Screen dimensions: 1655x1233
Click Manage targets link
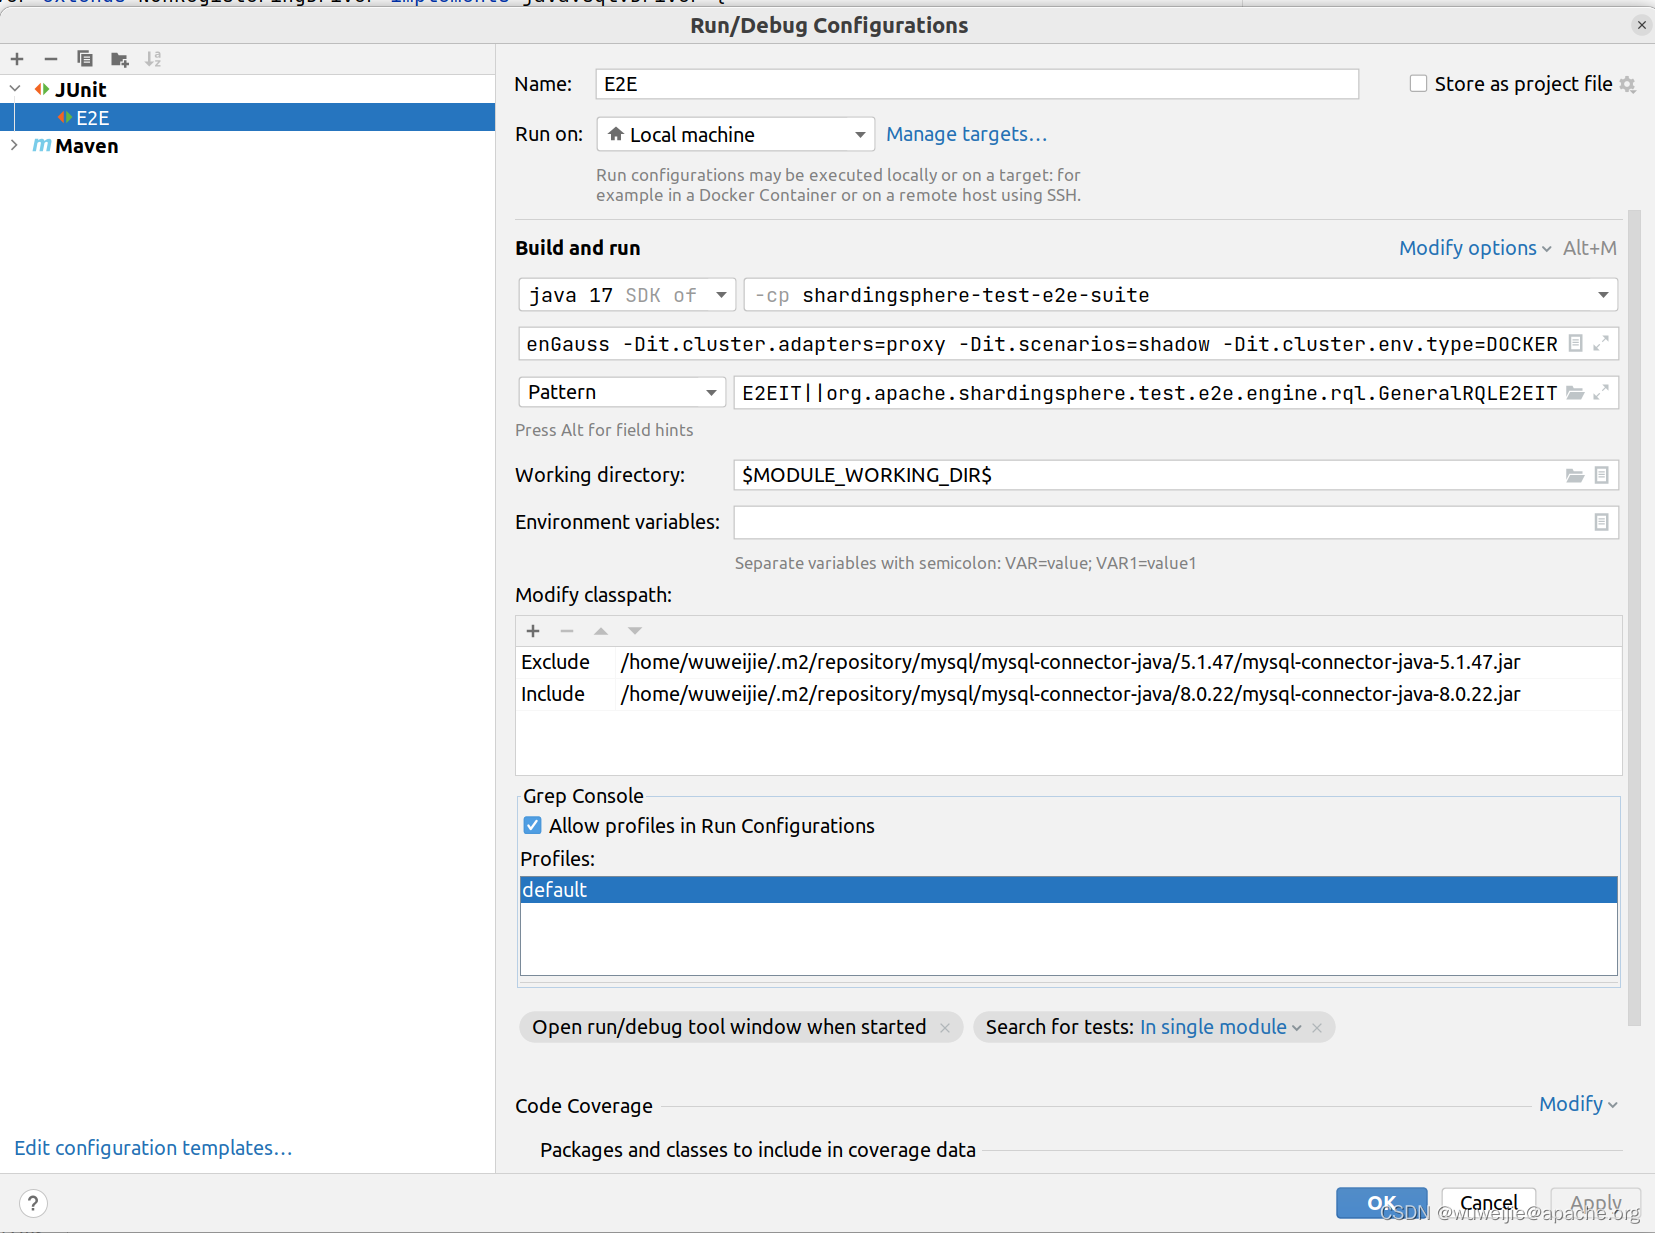tap(966, 134)
